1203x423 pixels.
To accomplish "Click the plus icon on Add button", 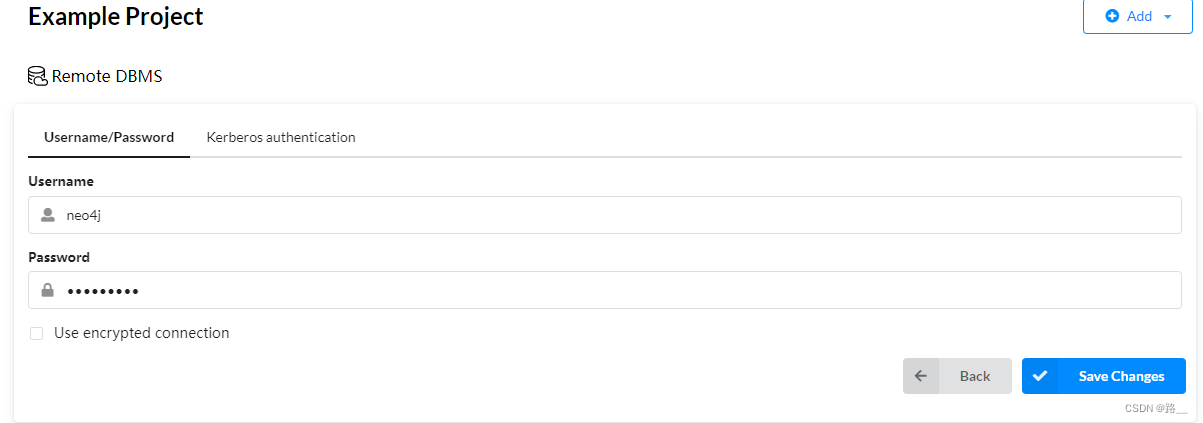I will (x=1112, y=16).
